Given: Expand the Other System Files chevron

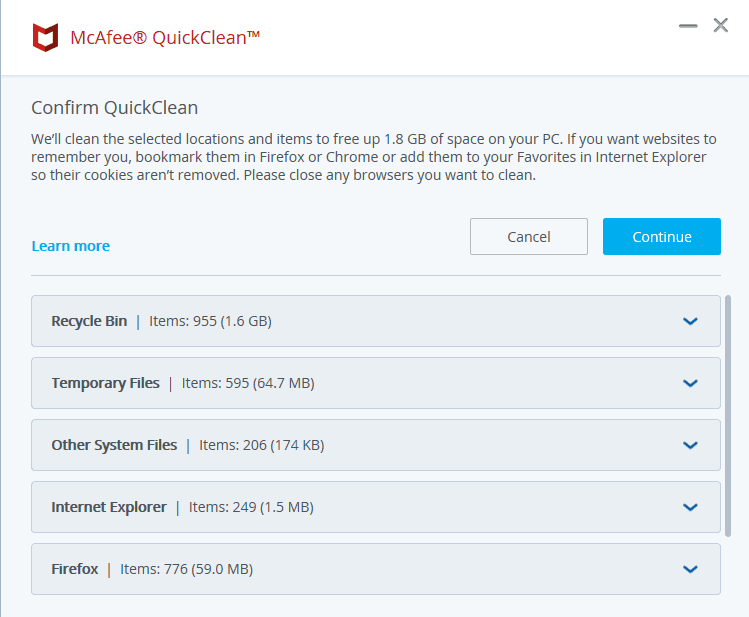Looking at the screenshot, I should (x=690, y=446).
